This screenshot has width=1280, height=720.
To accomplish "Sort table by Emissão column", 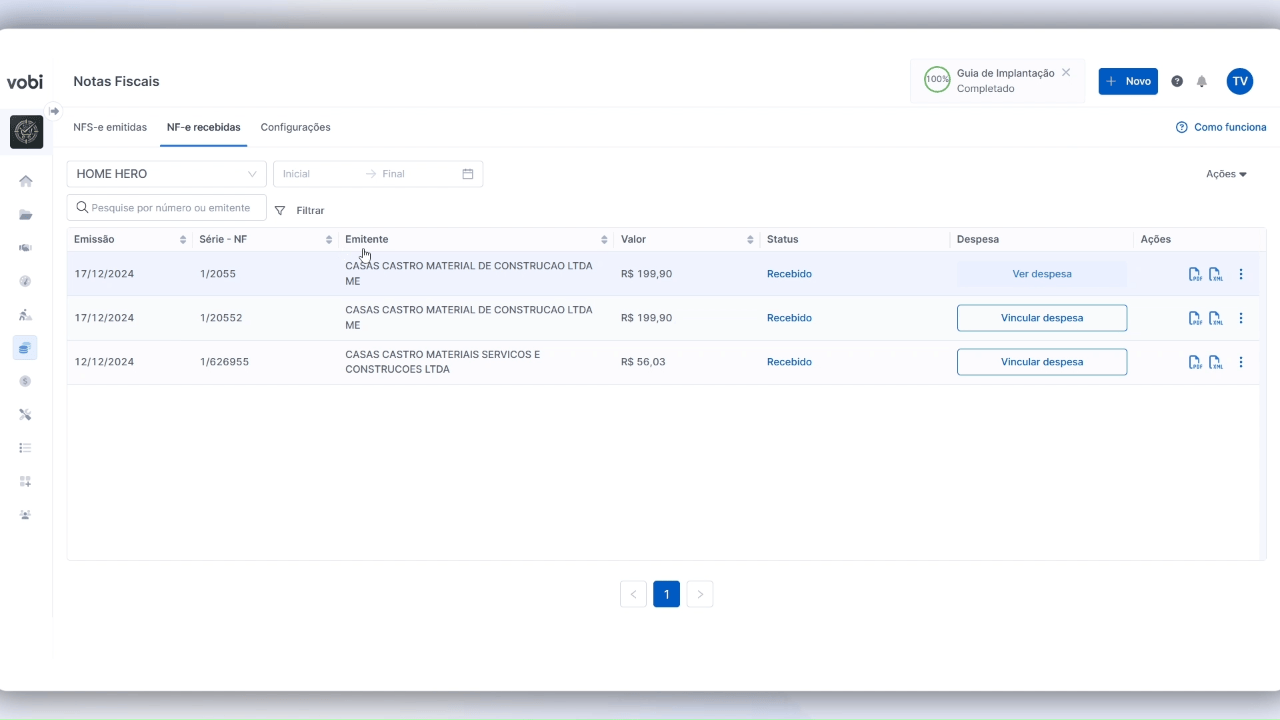I will [x=183, y=240].
